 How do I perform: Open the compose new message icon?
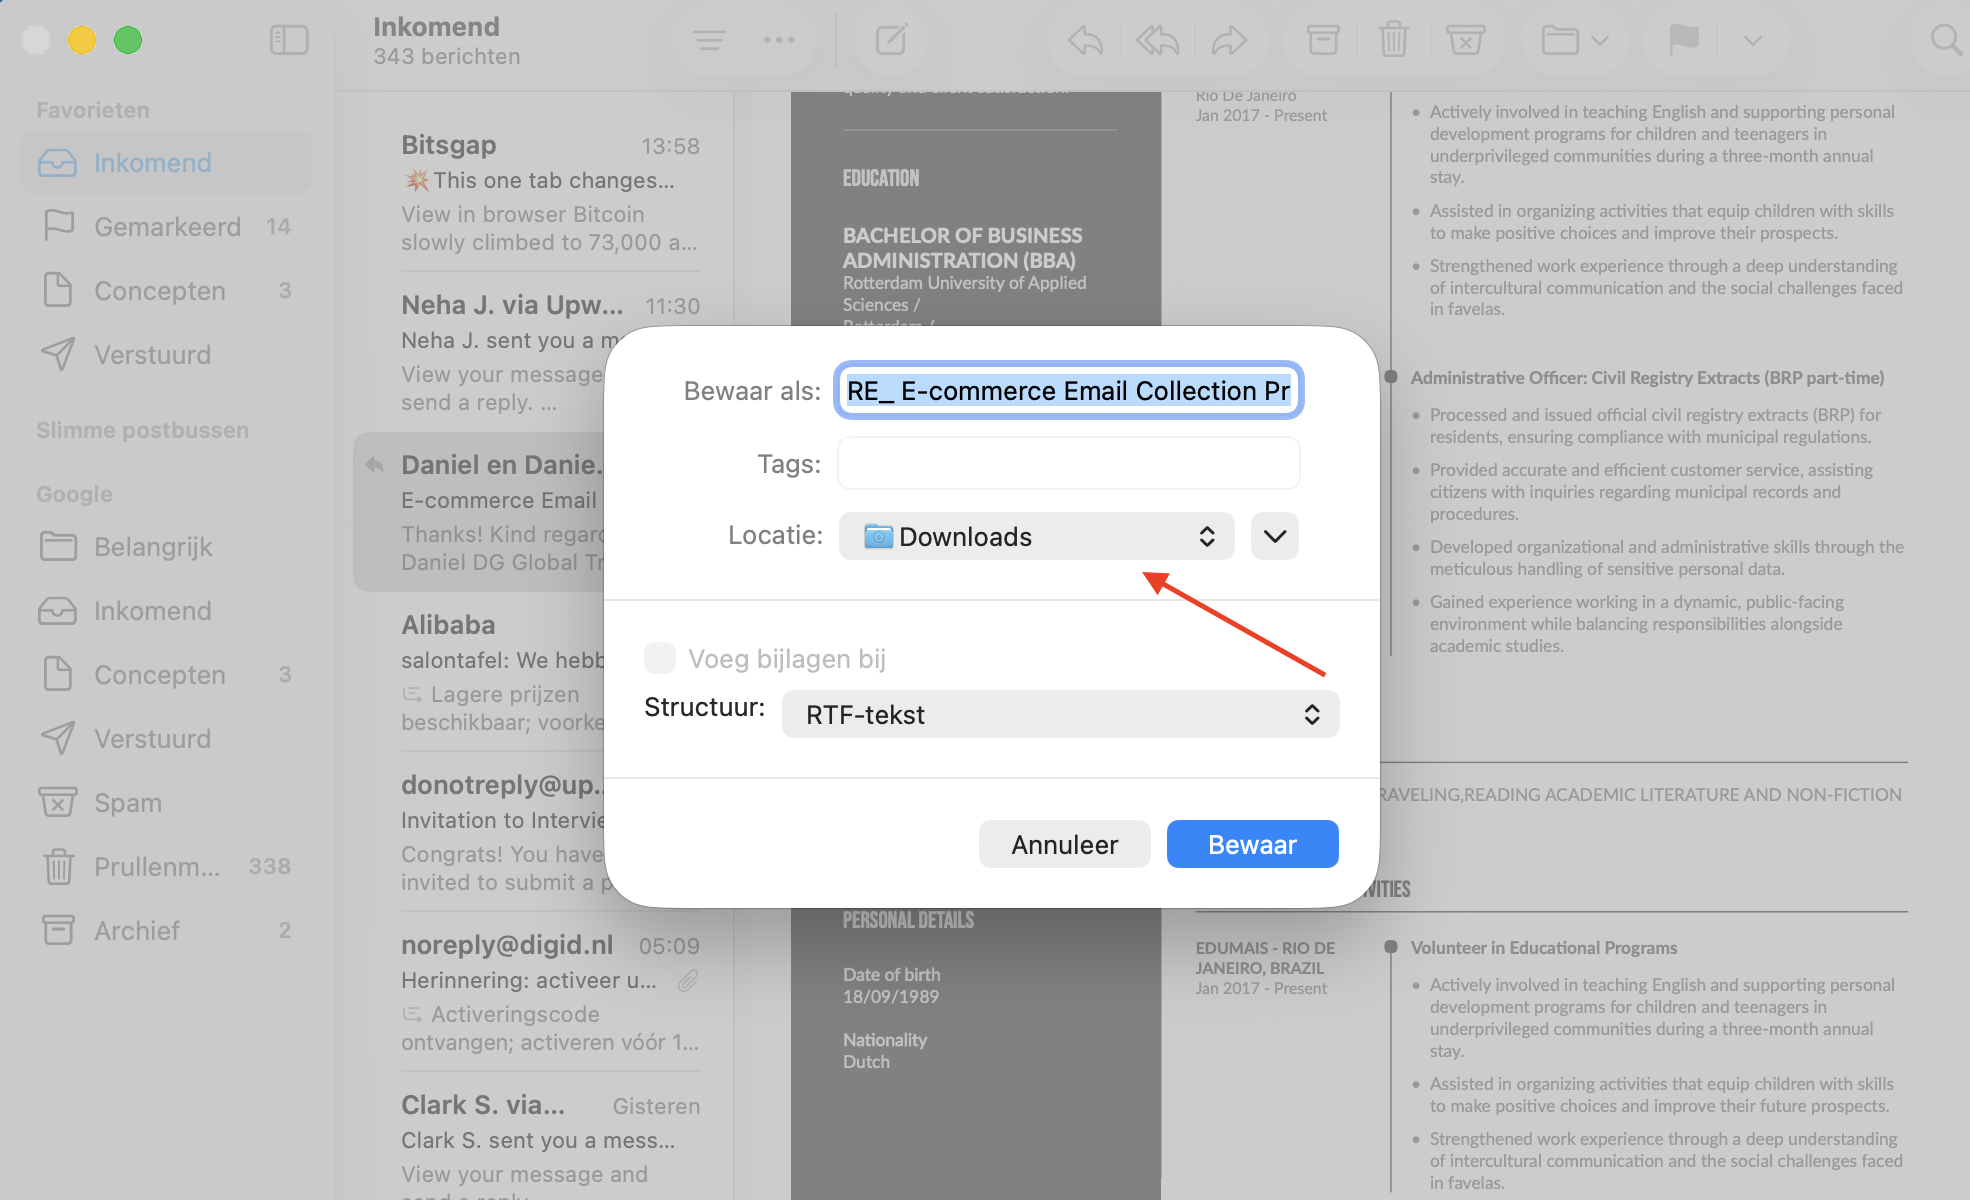coord(890,40)
